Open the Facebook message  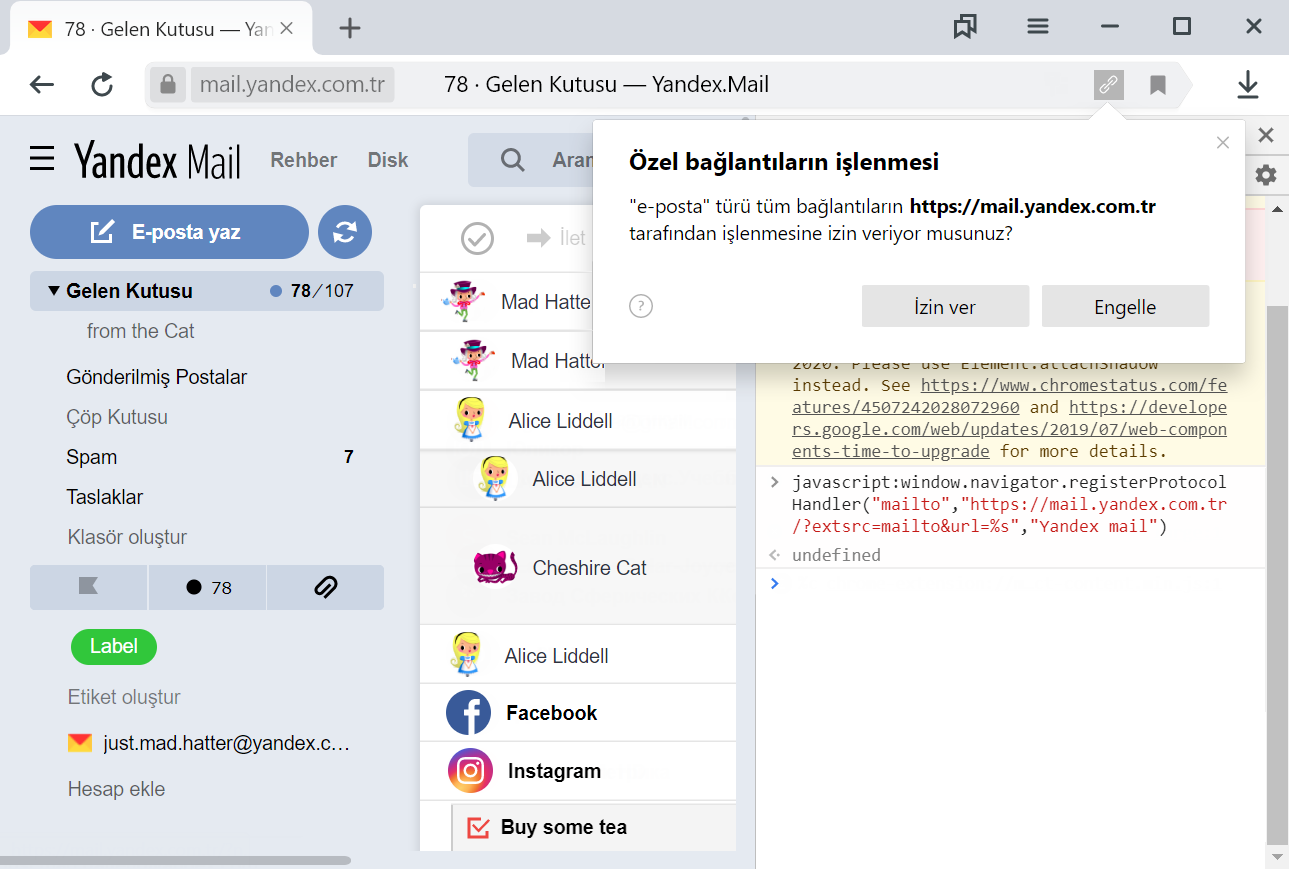click(578, 713)
